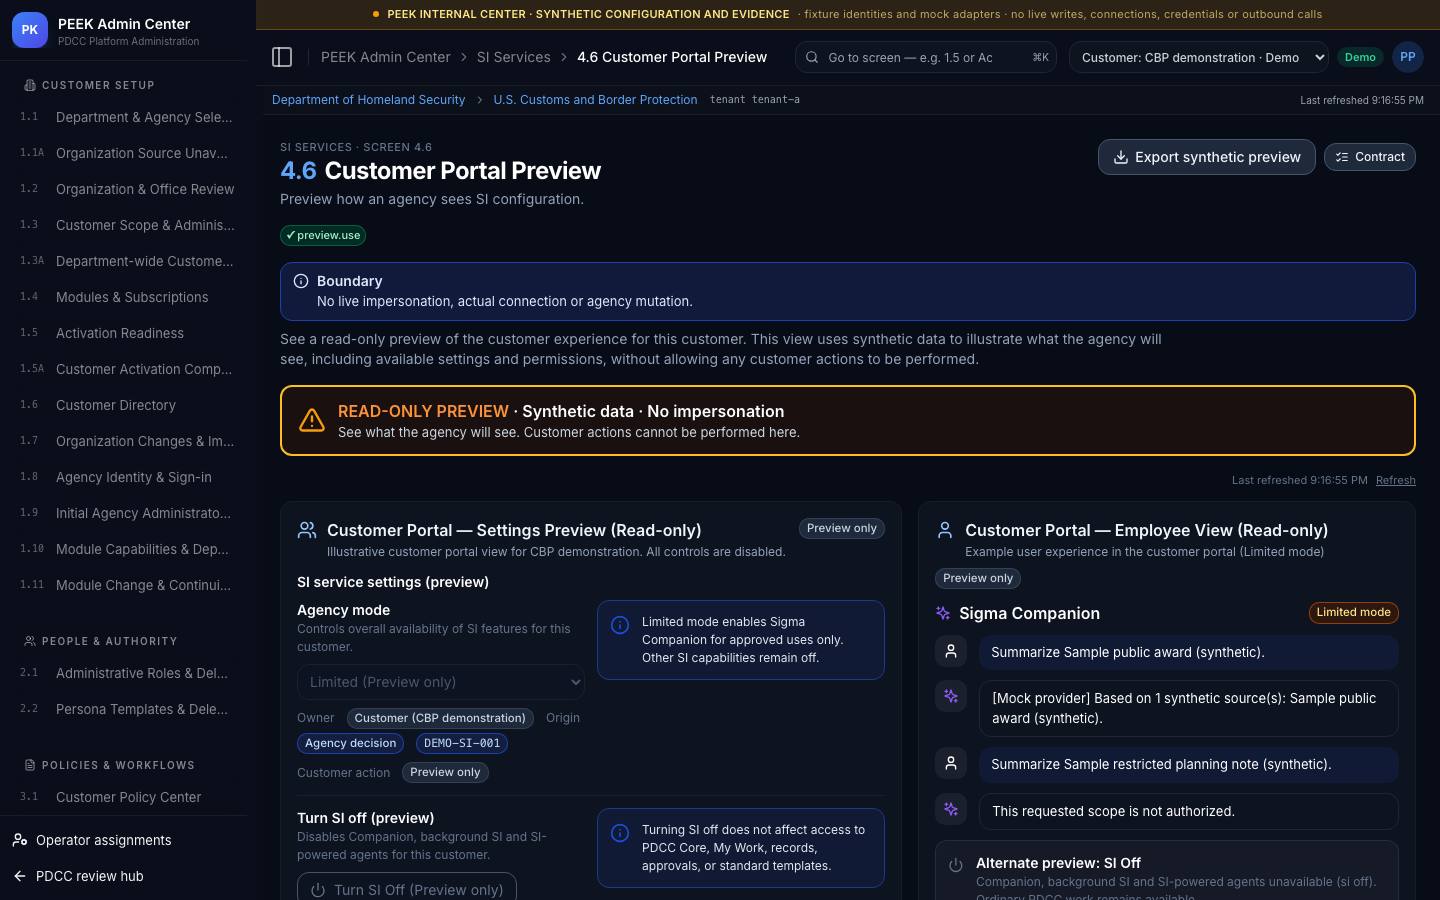Open Department of Homeland Security breadcrumb link

click(368, 100)
